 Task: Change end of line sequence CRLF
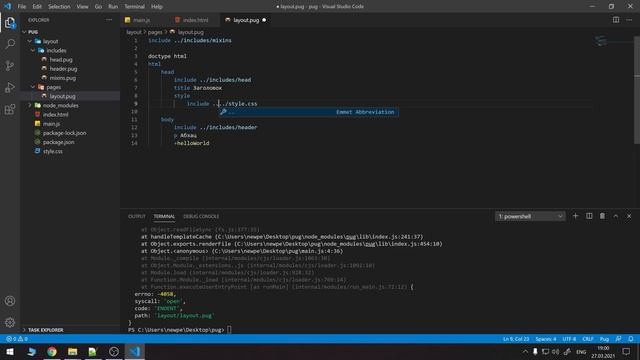click(588, 339)
